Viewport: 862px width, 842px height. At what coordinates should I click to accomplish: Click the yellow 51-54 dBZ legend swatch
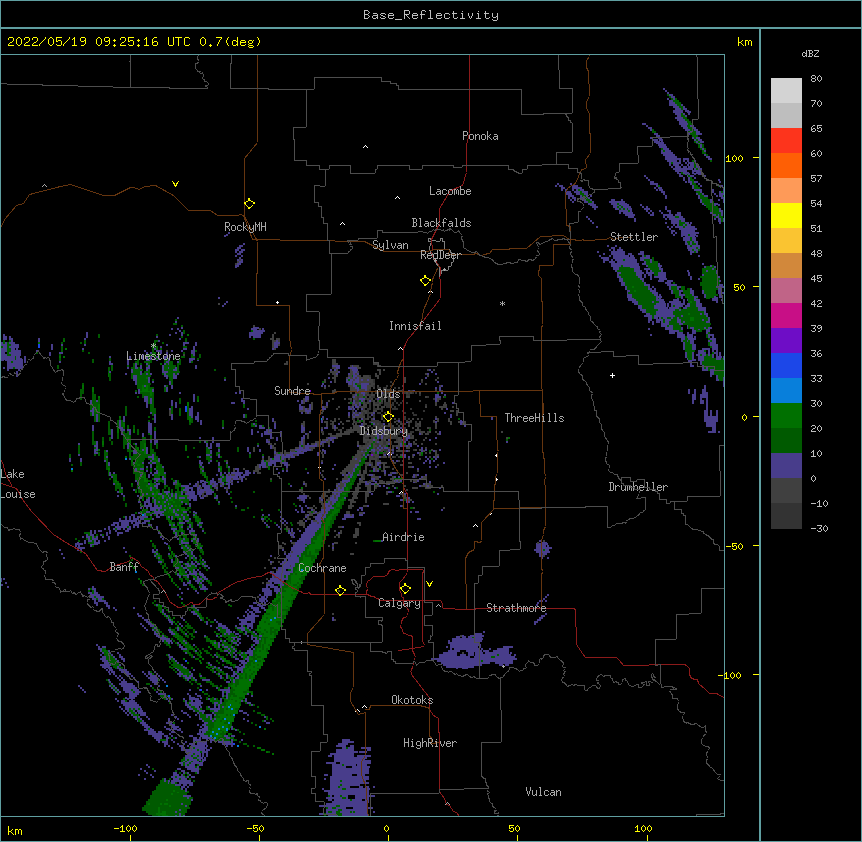(x=786, y=216)
